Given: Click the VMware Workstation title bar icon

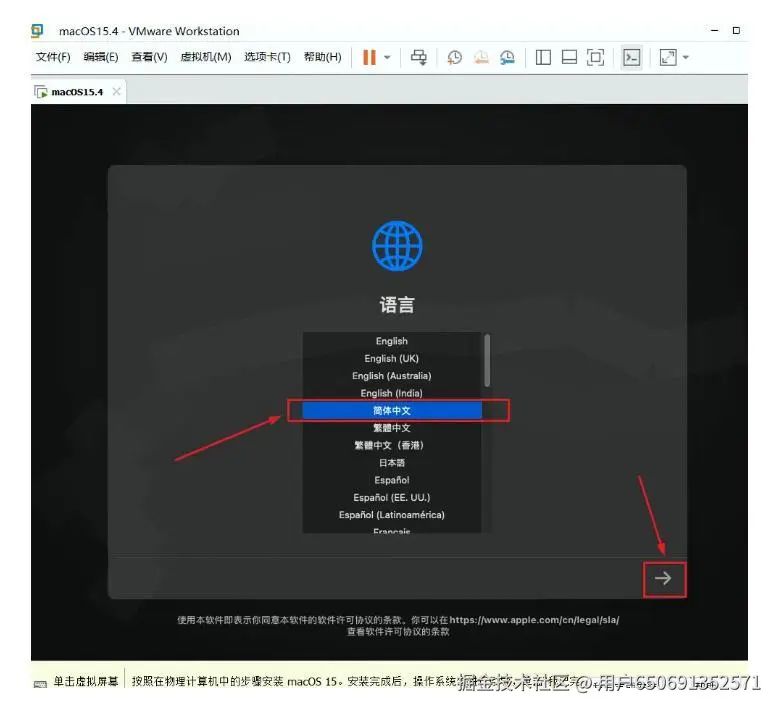Looking at the screenshot, I should (x=37, y=31).
